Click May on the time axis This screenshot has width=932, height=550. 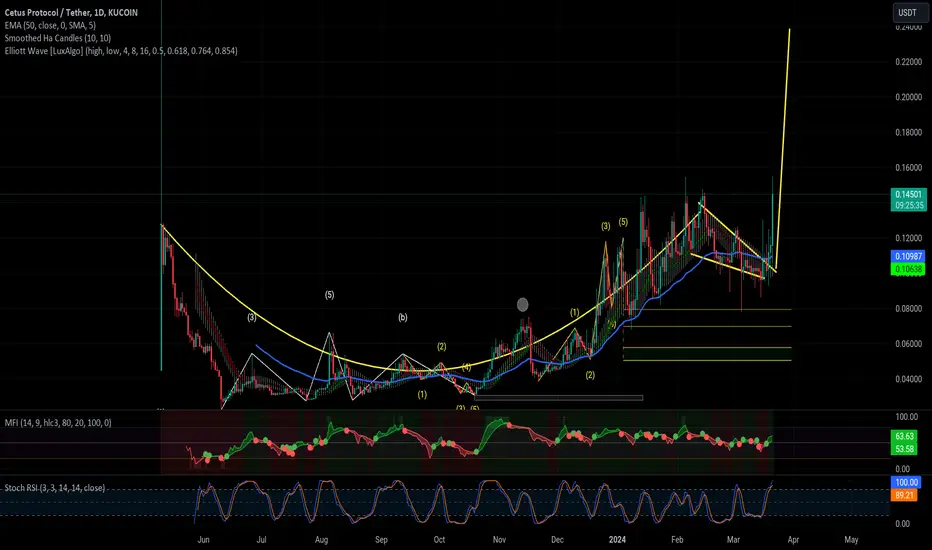(x=851, y=540)
